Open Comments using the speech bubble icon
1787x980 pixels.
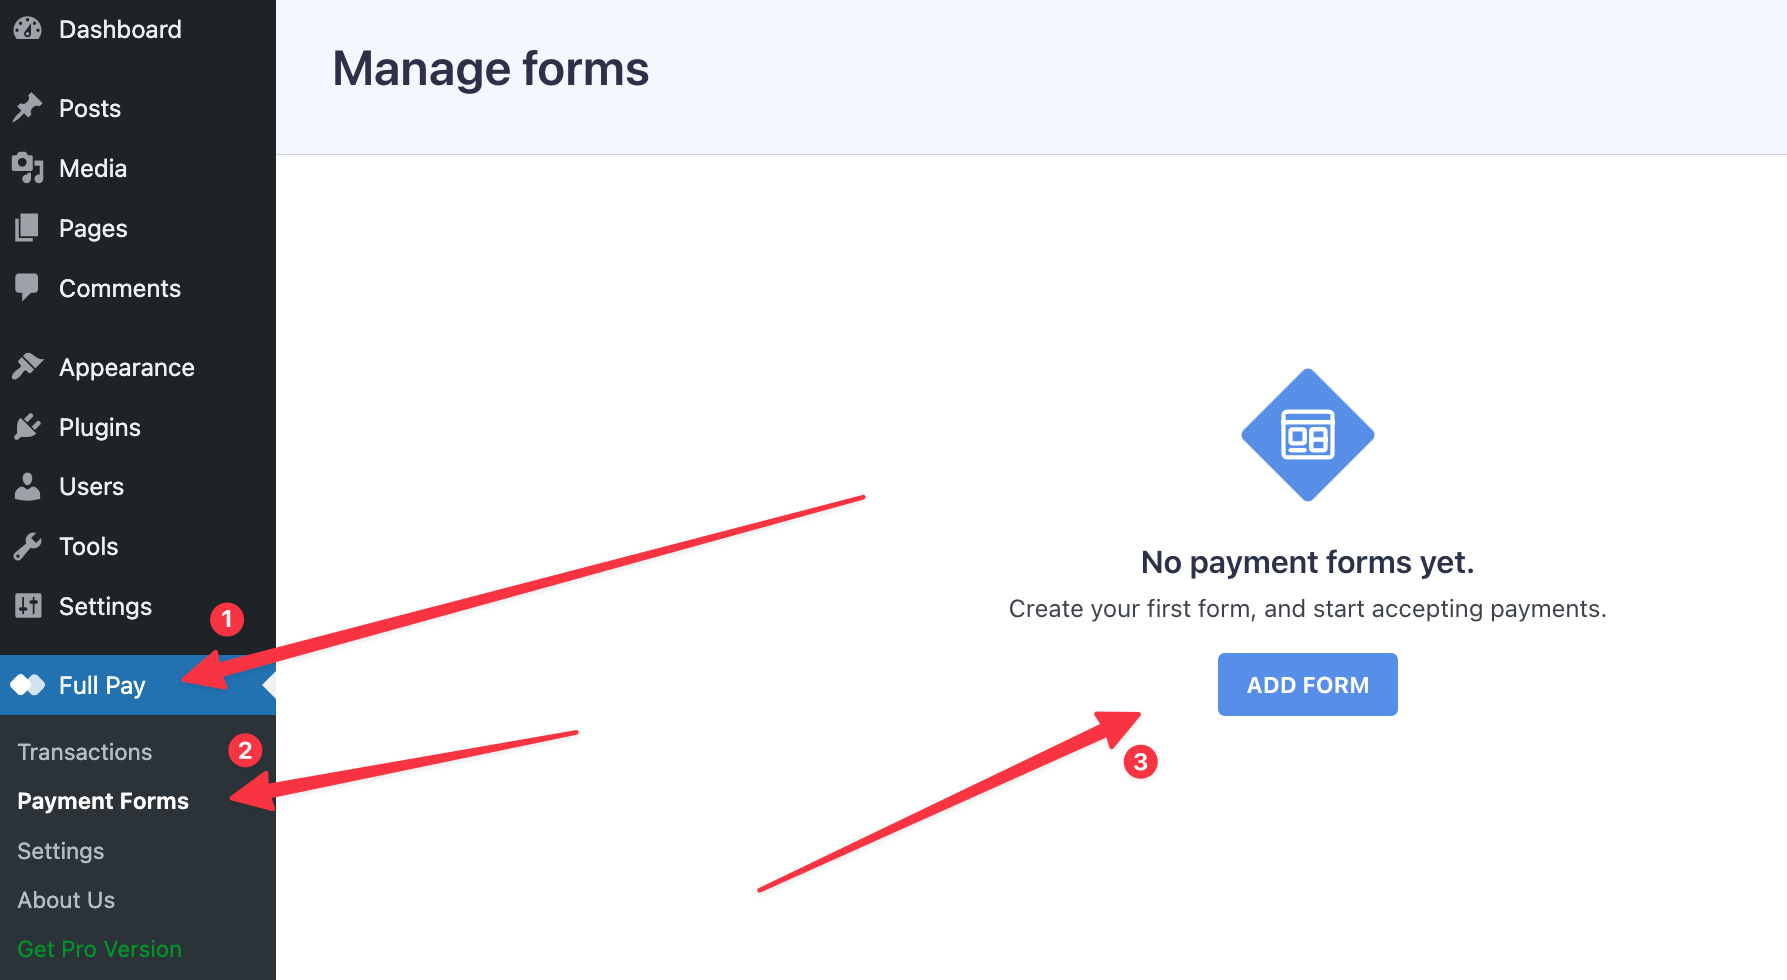[29, 288]
